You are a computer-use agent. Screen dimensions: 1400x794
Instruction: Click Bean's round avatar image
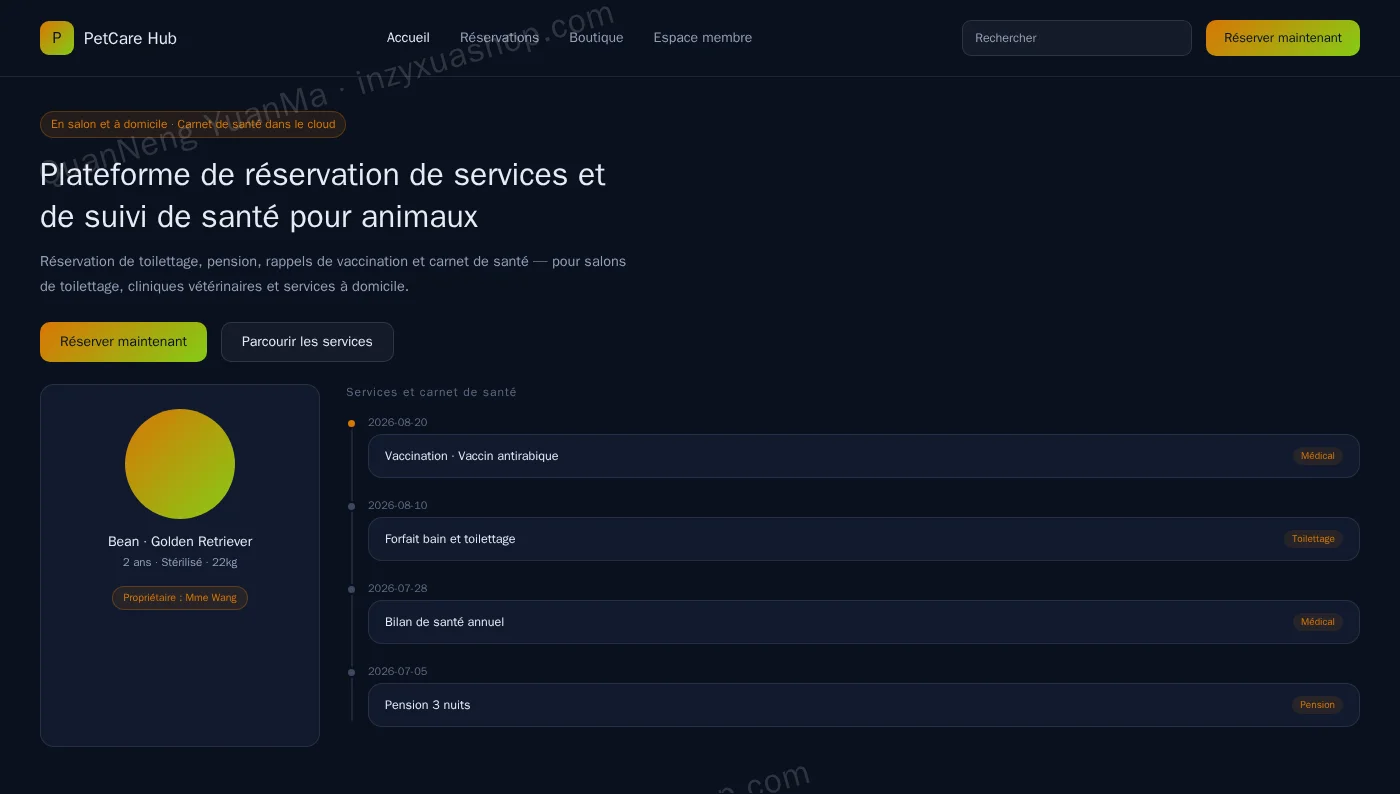180,464
